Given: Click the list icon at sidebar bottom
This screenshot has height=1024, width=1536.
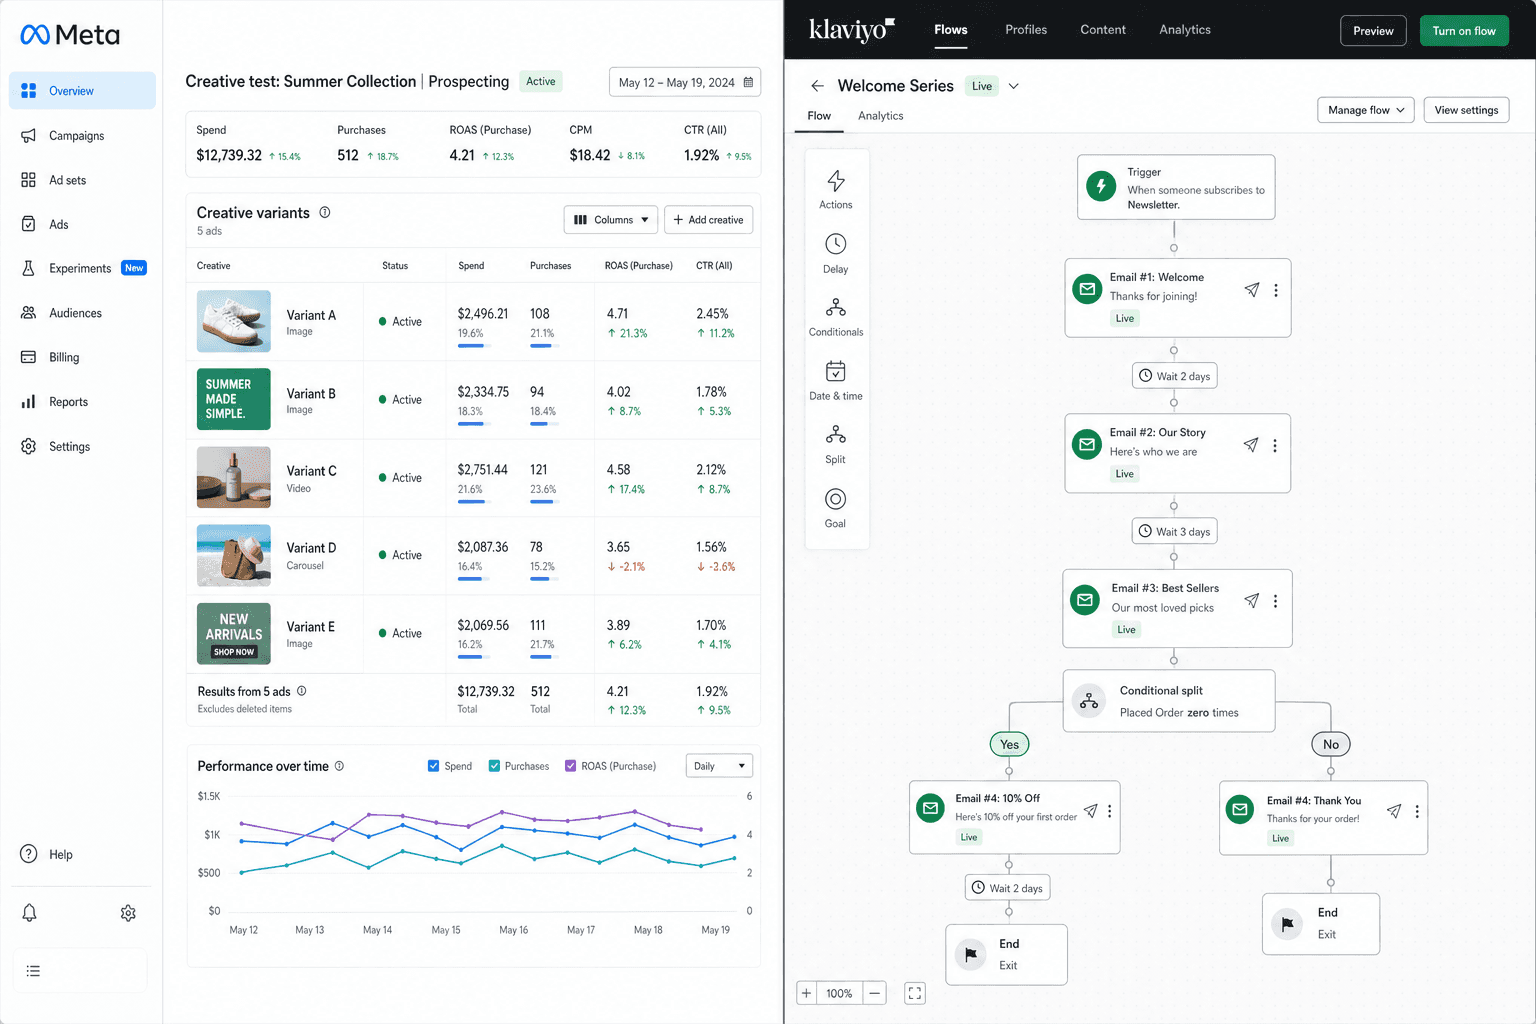Looking at the screenshot, I should tap(33, 971).
